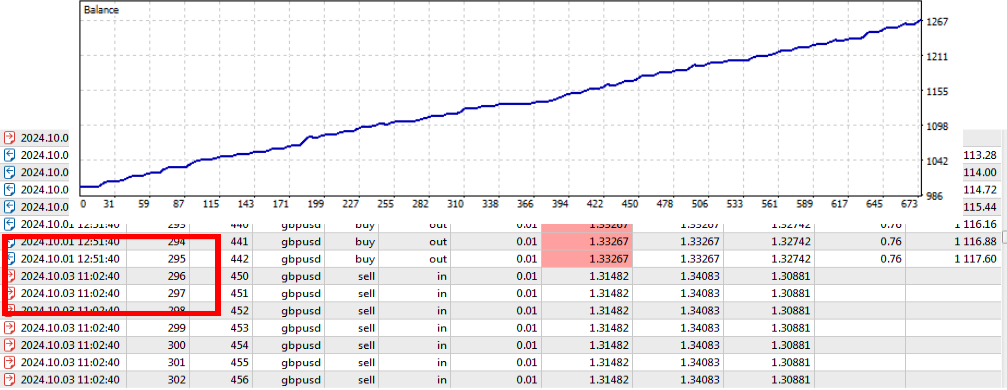Click 'out' direction in deal 295 row
The height and width of the screenshot is (390, 1007).
click(438, 259)
